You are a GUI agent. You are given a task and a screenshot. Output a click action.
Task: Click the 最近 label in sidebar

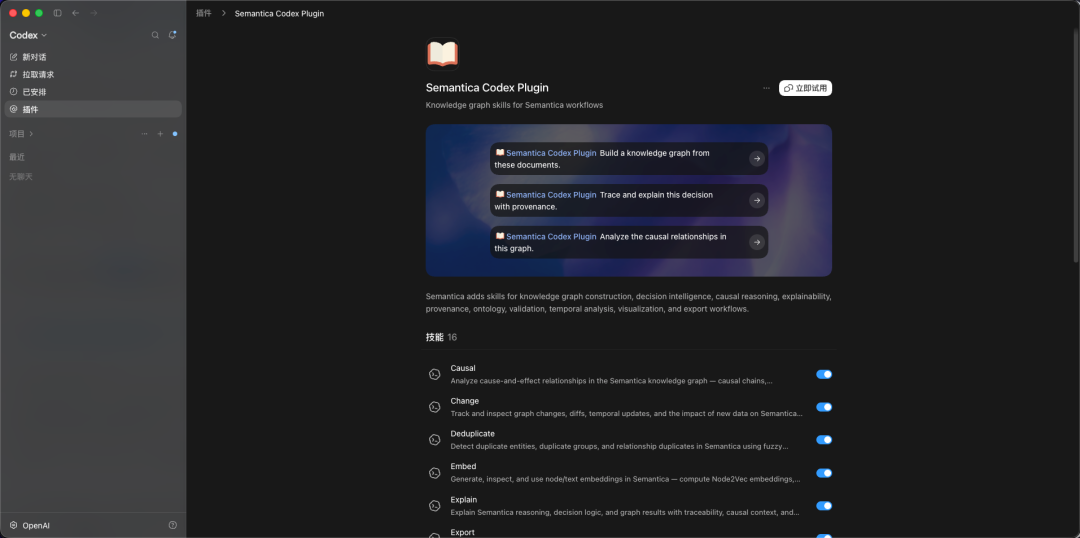coord(17,157)
